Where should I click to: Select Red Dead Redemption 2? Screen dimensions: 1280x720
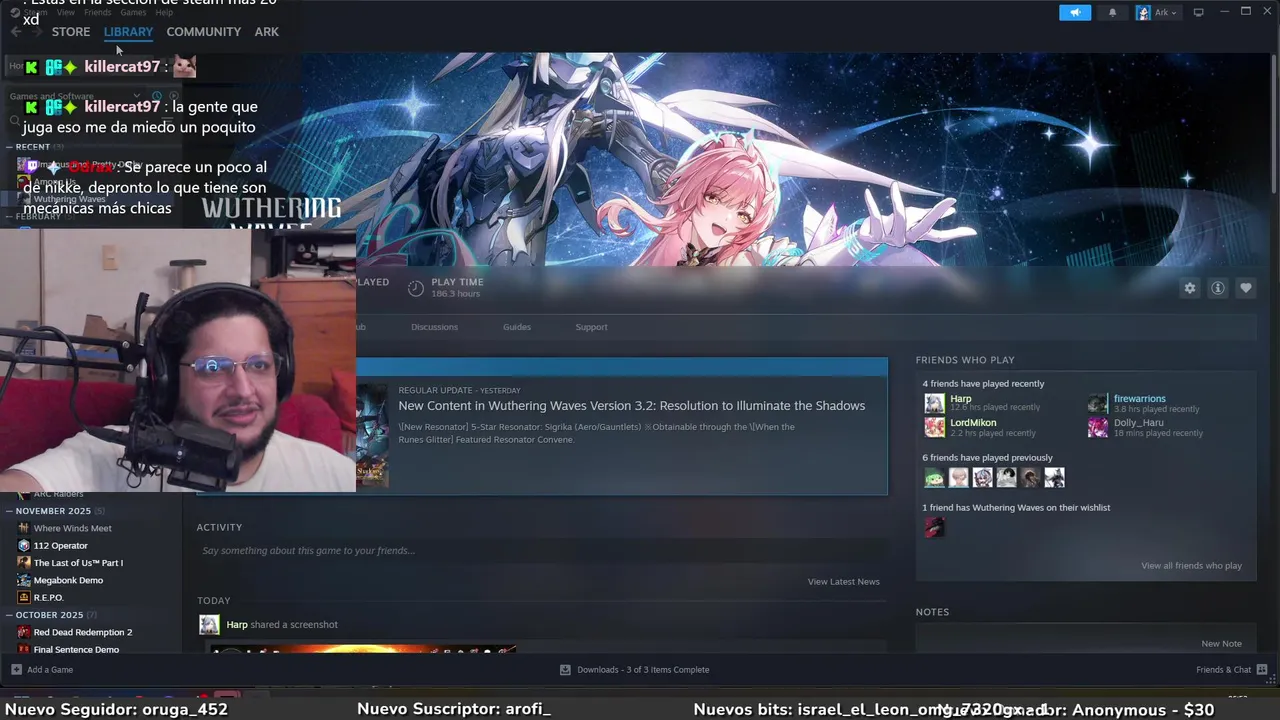coord(83,632)
